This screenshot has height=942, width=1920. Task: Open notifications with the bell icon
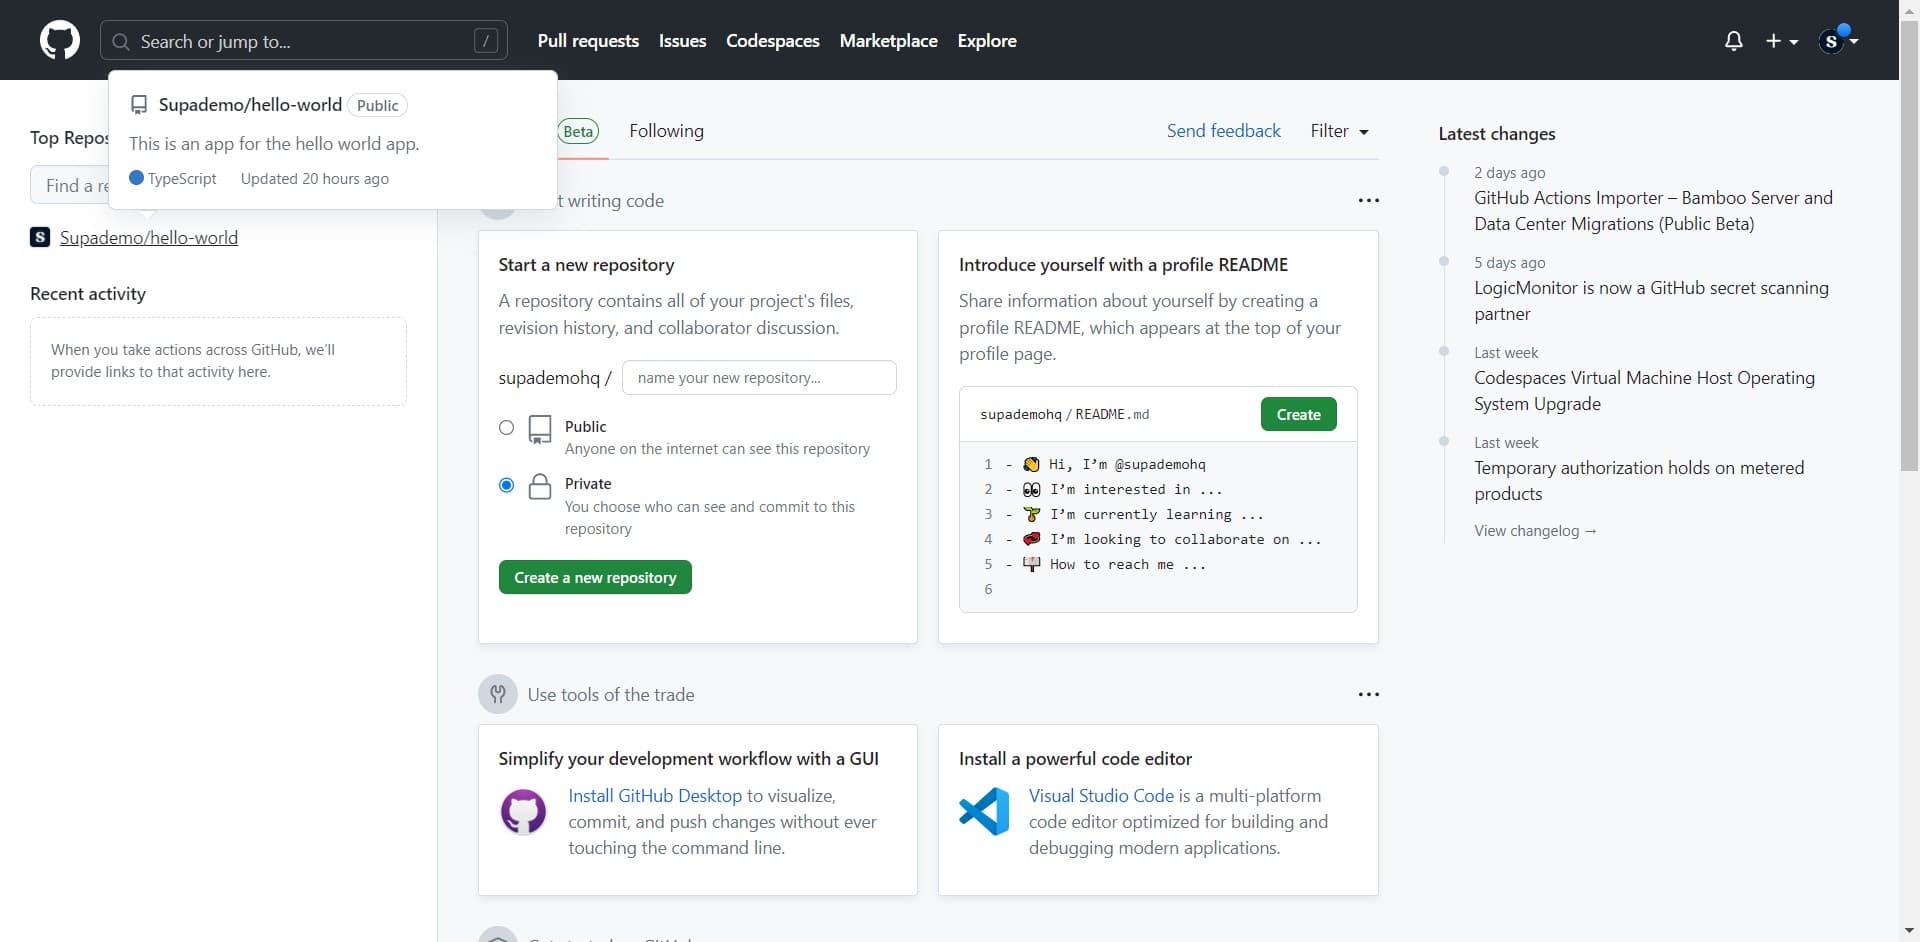coord(1733,40)
